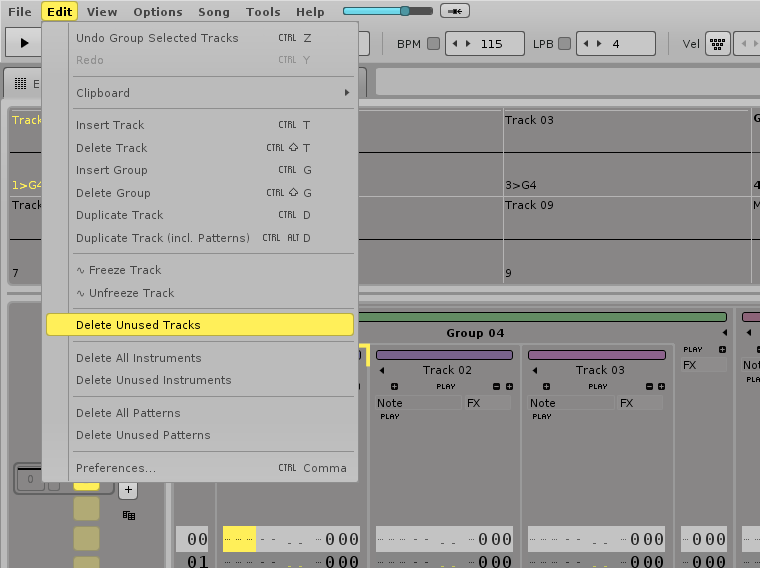Image resolution: width=760 pixels, height=568 pixels.
Task: Toggle the LPB checkbox
Action: click(x=564, y=44)
